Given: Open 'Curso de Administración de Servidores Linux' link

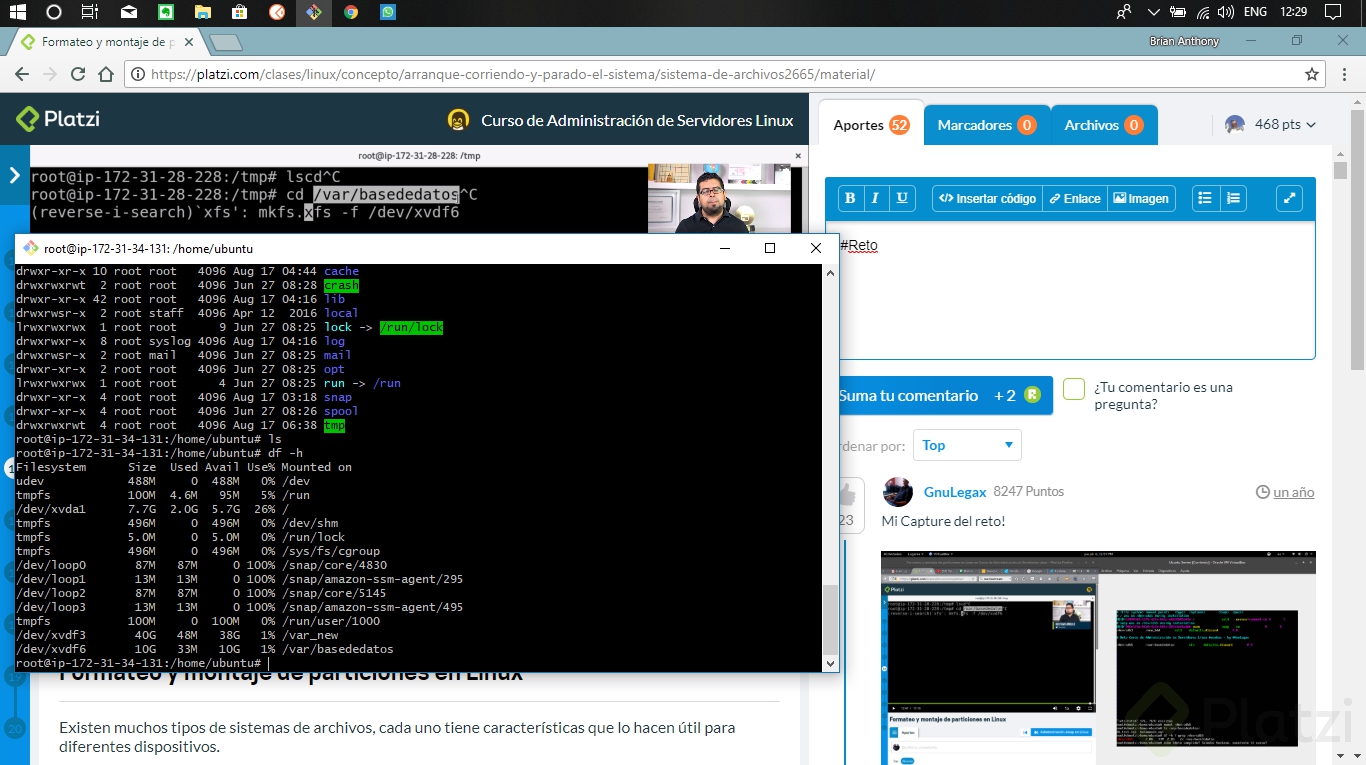Looking at the screenshot, I should [x=637, y=120].
